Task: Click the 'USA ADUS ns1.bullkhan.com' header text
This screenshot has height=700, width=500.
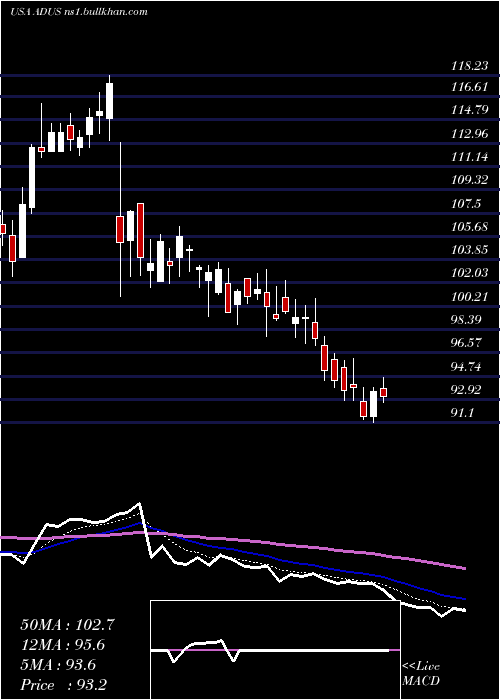Action: [79, 12]
